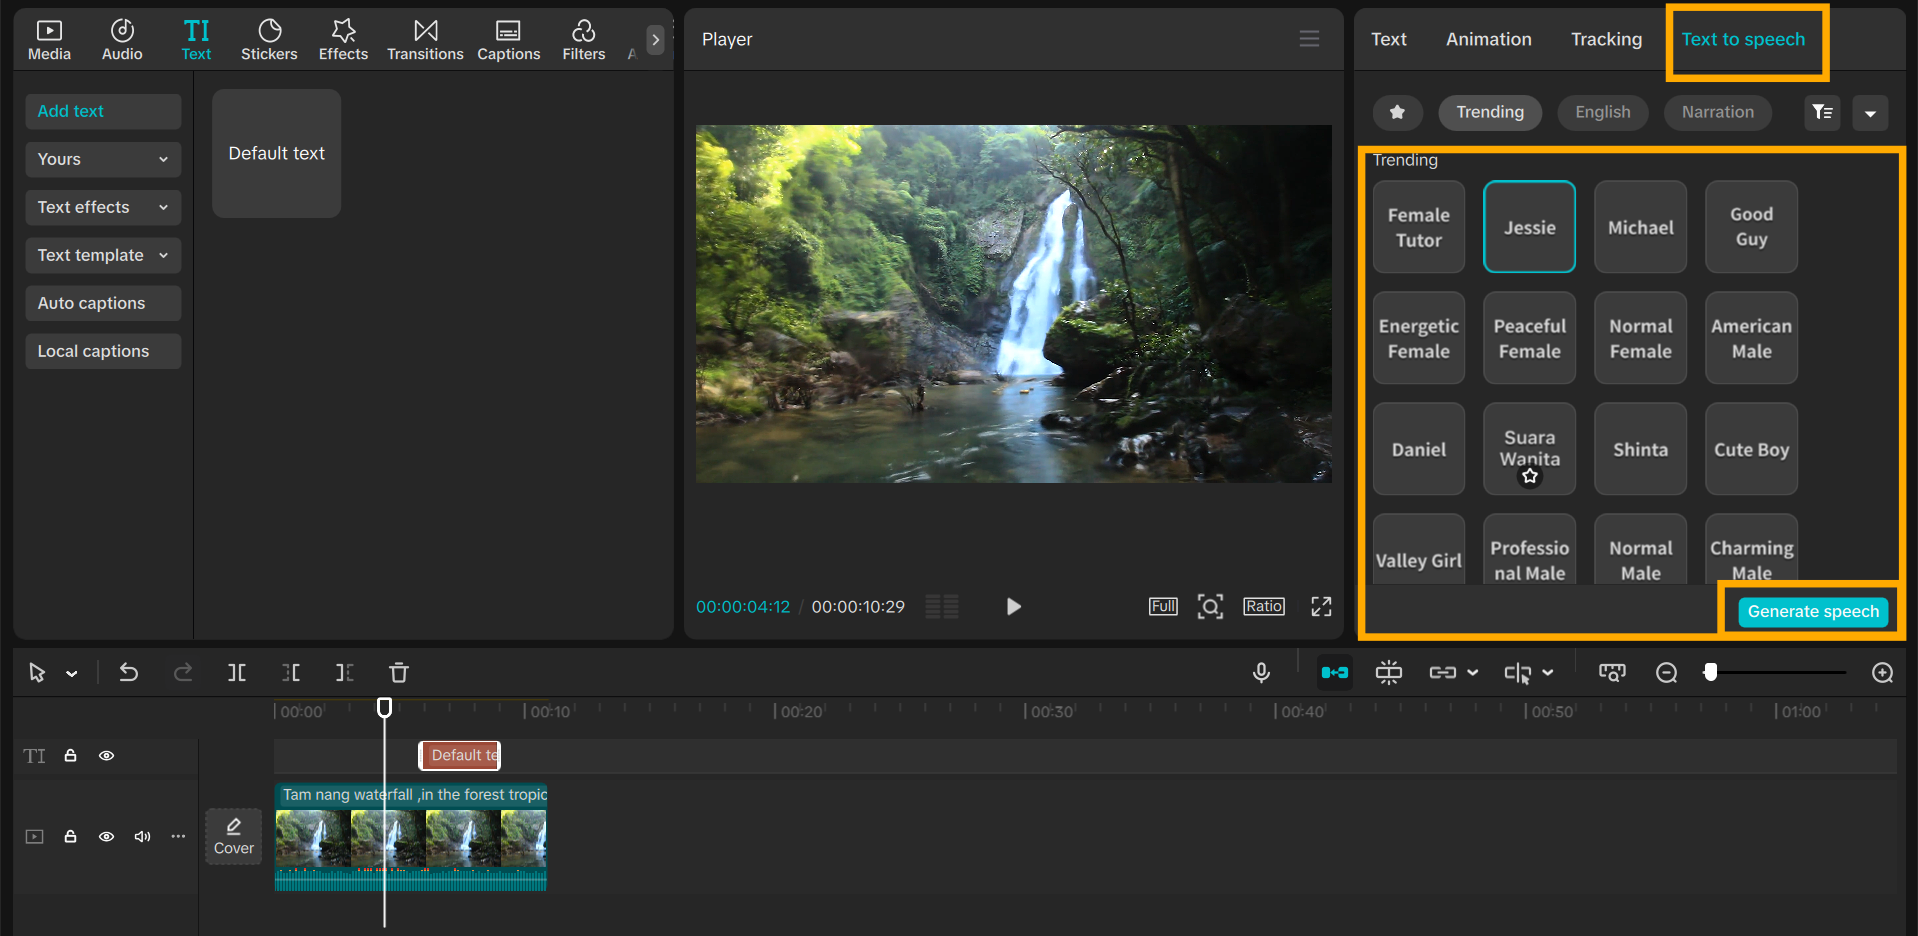Click the fullscreen expand icon in player

pos(1321,607)
